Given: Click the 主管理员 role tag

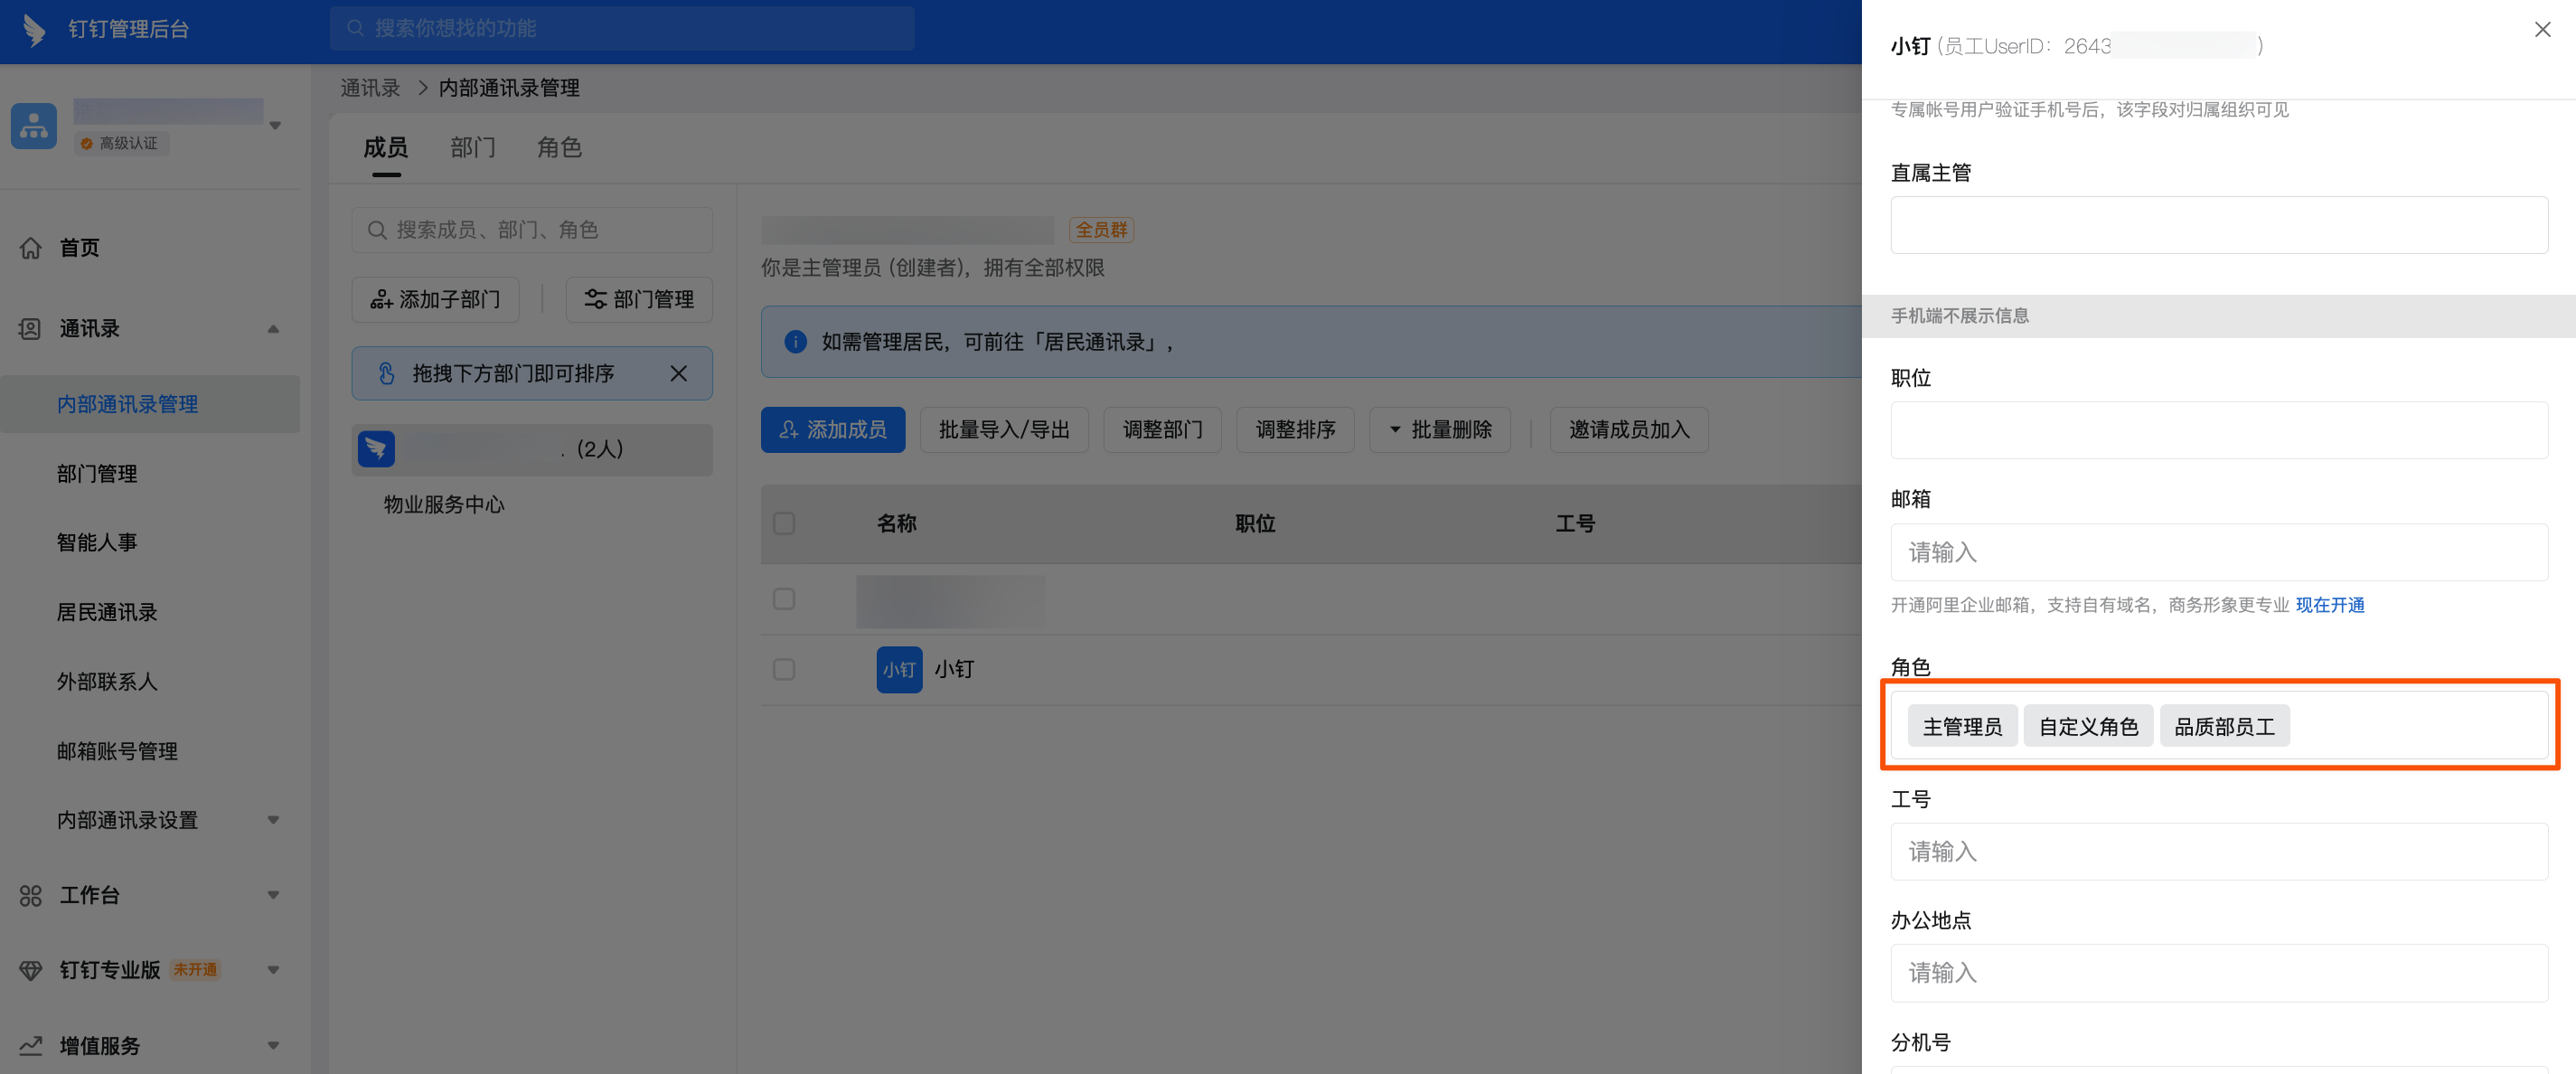Looking at the screenshot, I should [x=1961, y=727].
